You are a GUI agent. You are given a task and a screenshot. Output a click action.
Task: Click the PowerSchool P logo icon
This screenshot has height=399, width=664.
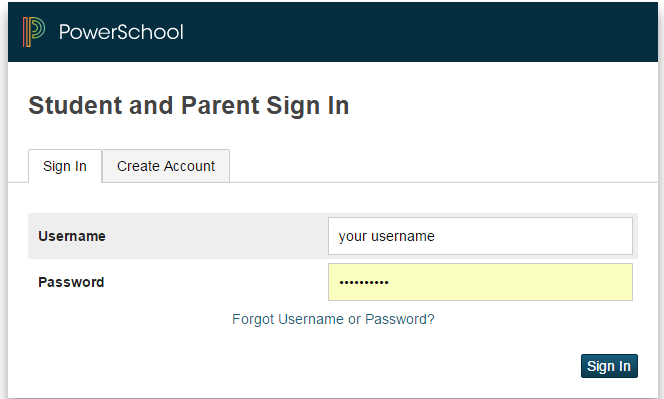(34, 32)
